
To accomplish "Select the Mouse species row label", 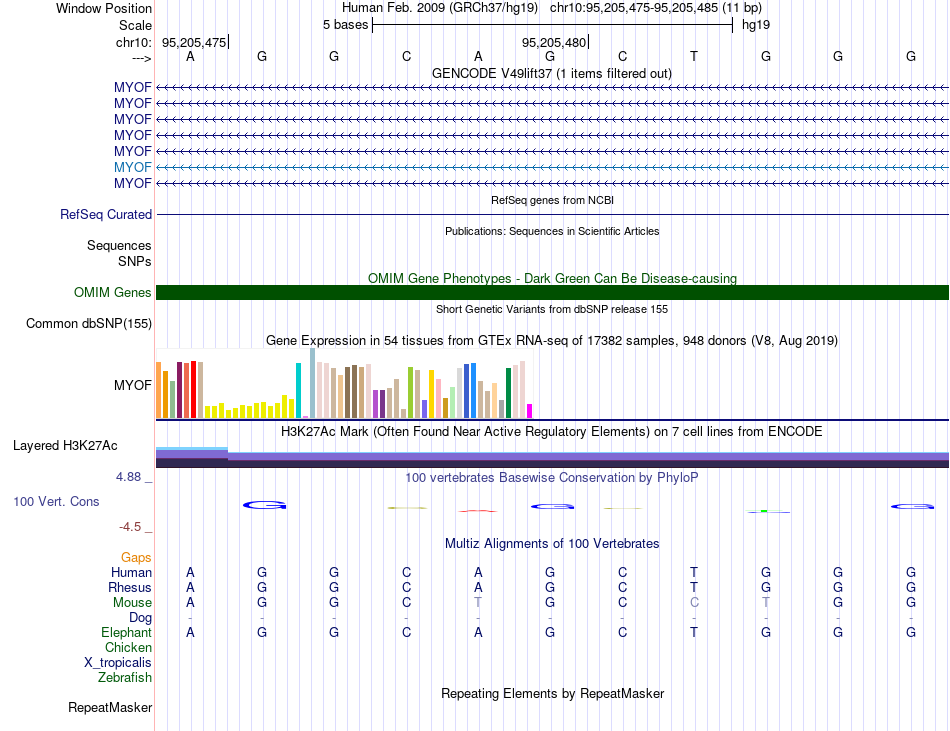I will pos(132,603).
